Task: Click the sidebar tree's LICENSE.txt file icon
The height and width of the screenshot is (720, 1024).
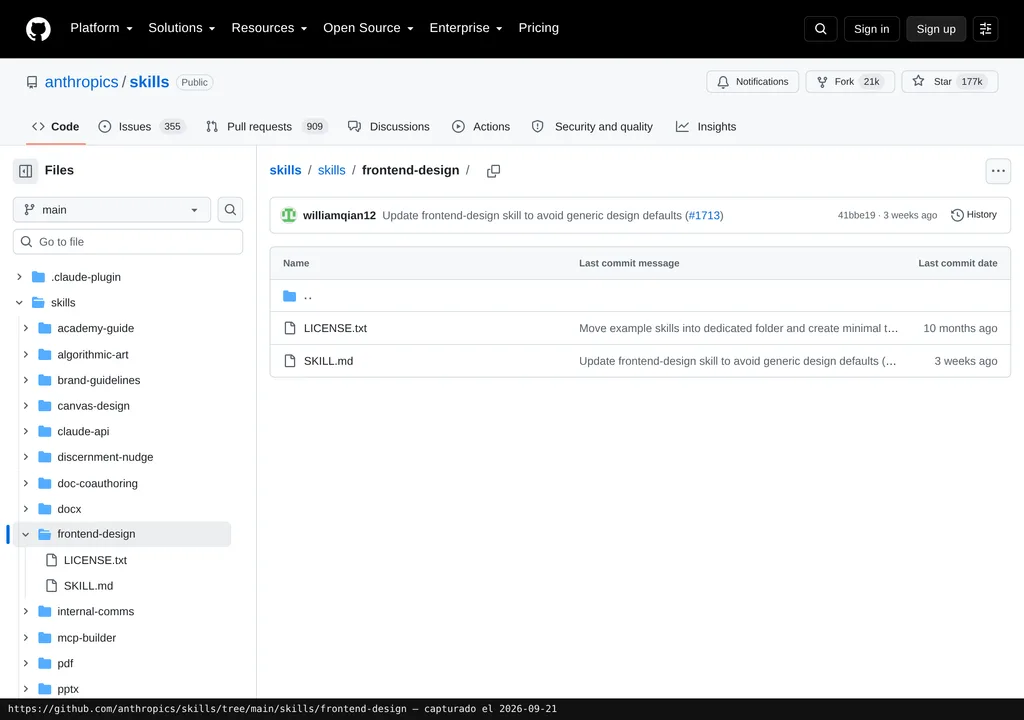Action: (52, 560)
